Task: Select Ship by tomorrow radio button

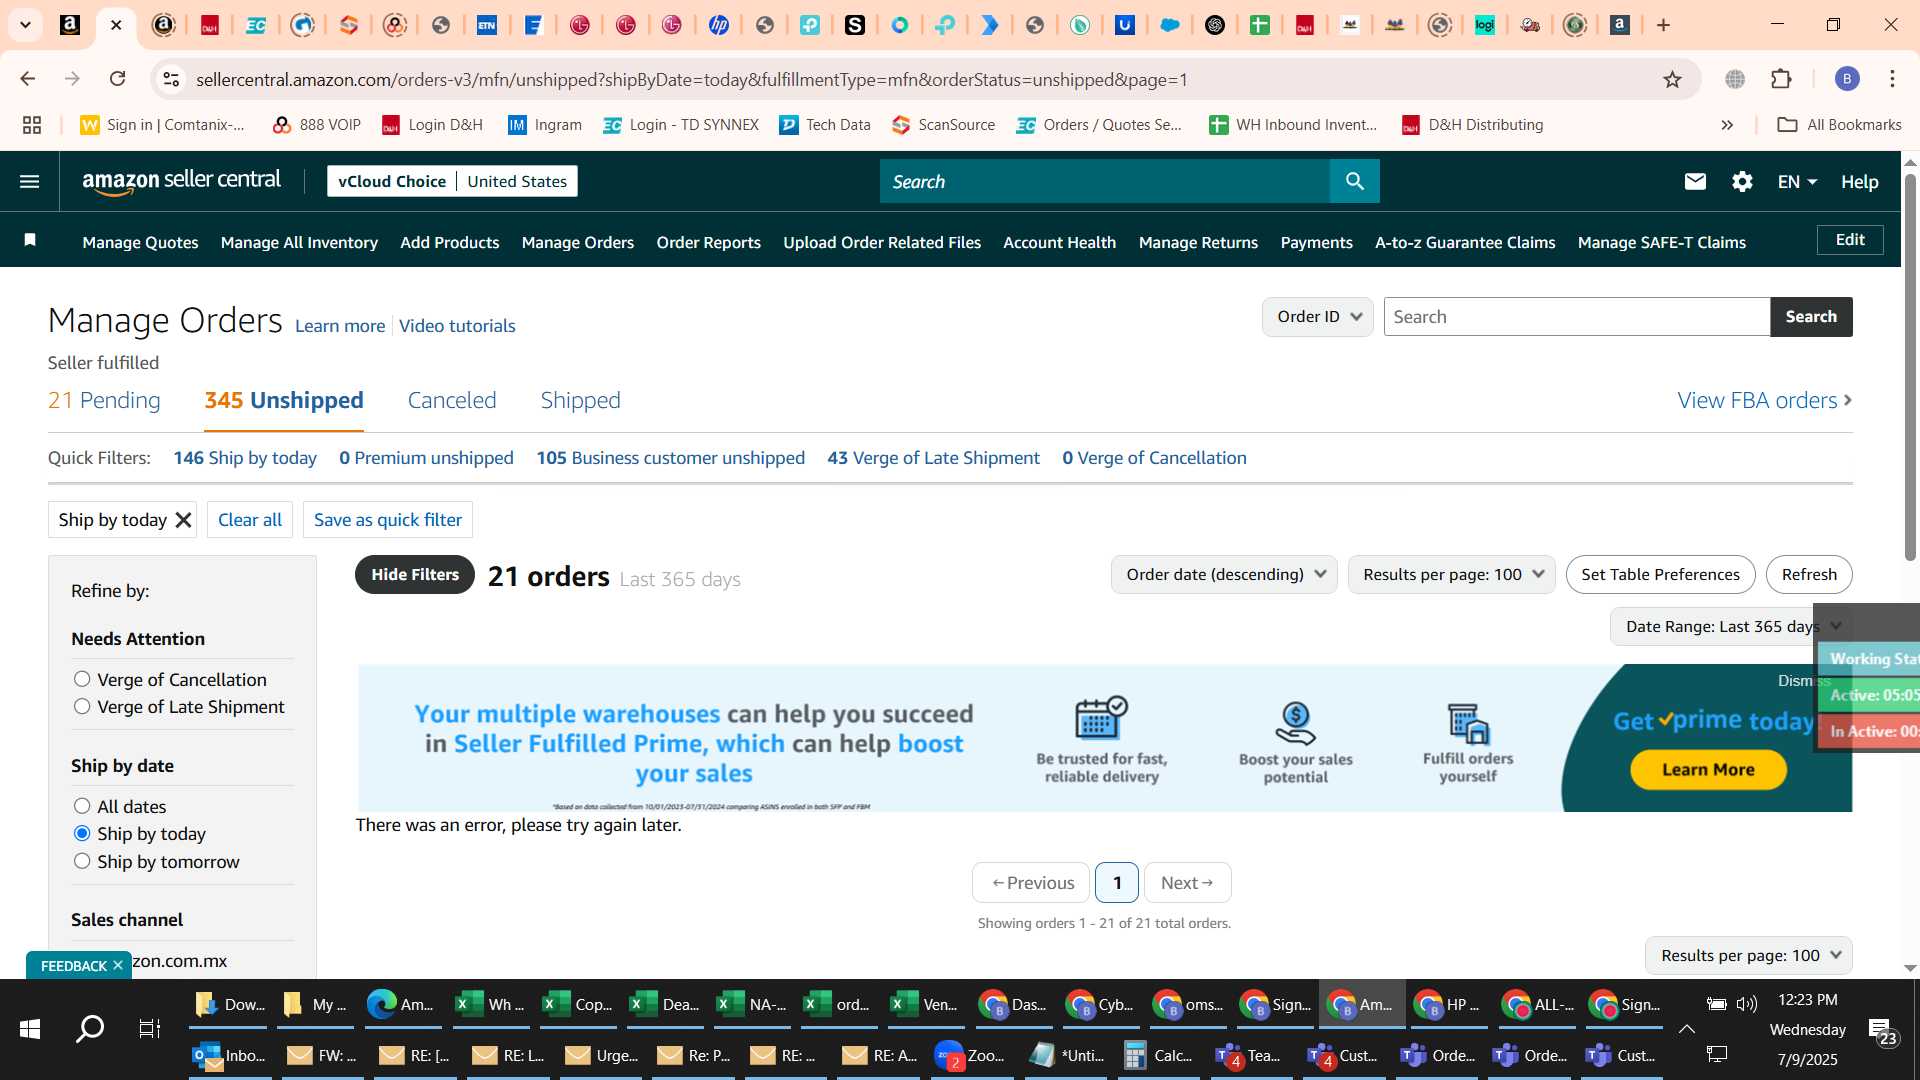Action: (x=82, y=861)
